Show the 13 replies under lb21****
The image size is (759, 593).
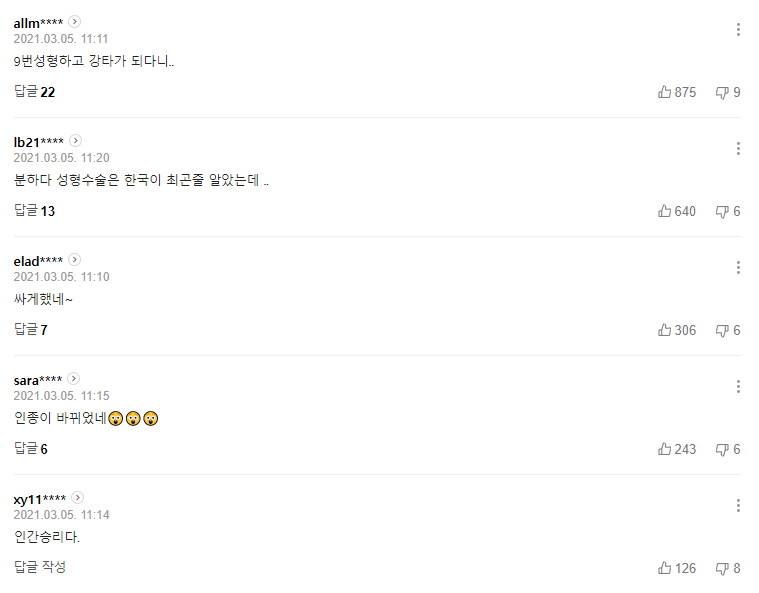(34, 211)
